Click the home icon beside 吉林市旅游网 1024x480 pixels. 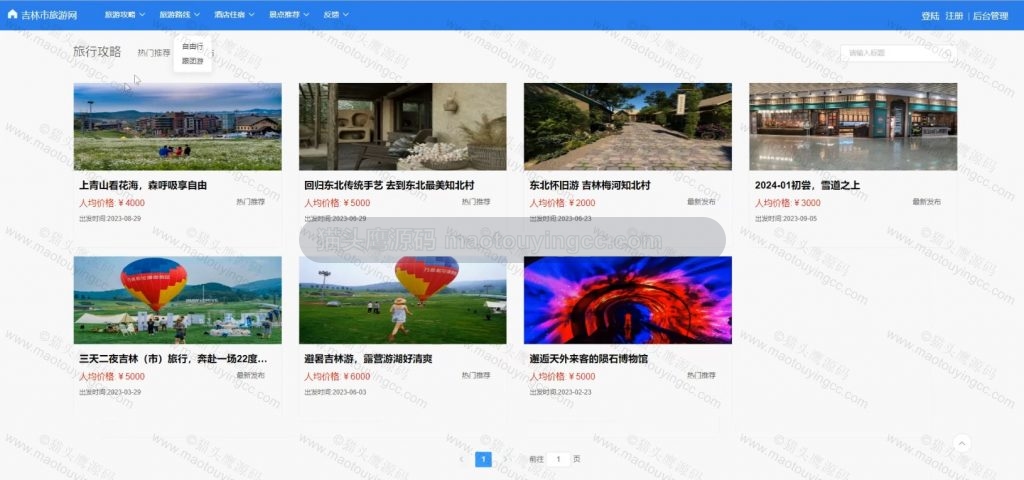[x=12, y=14]
